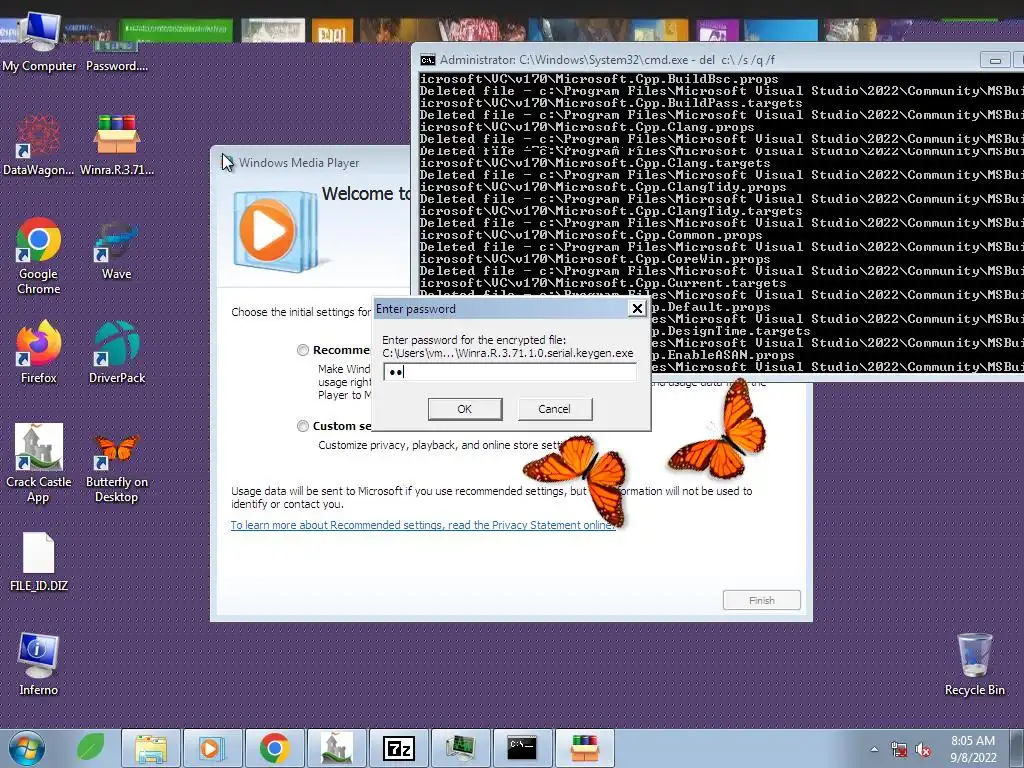Launch Google Chrome from the desktop

pos(38,256)
